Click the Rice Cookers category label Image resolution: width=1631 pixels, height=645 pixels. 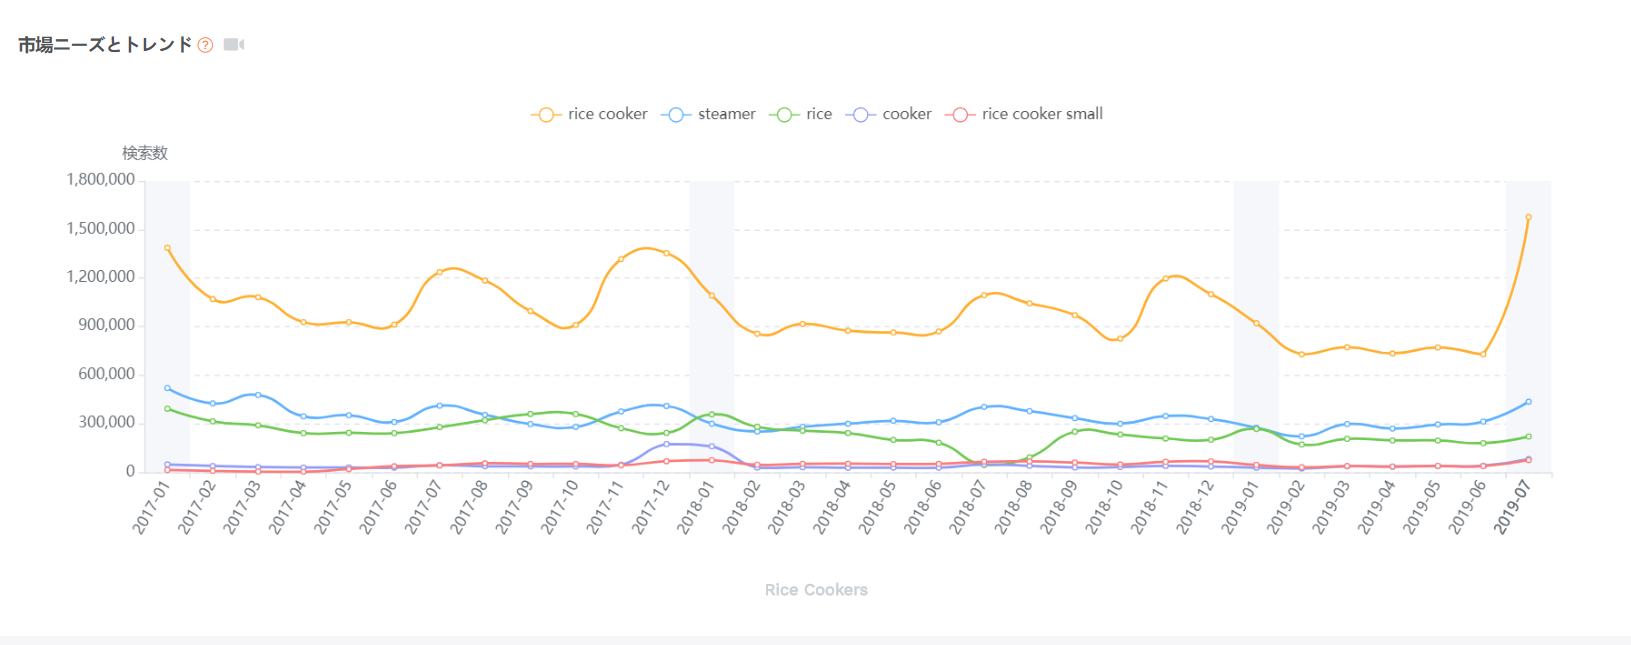point(816,590)
